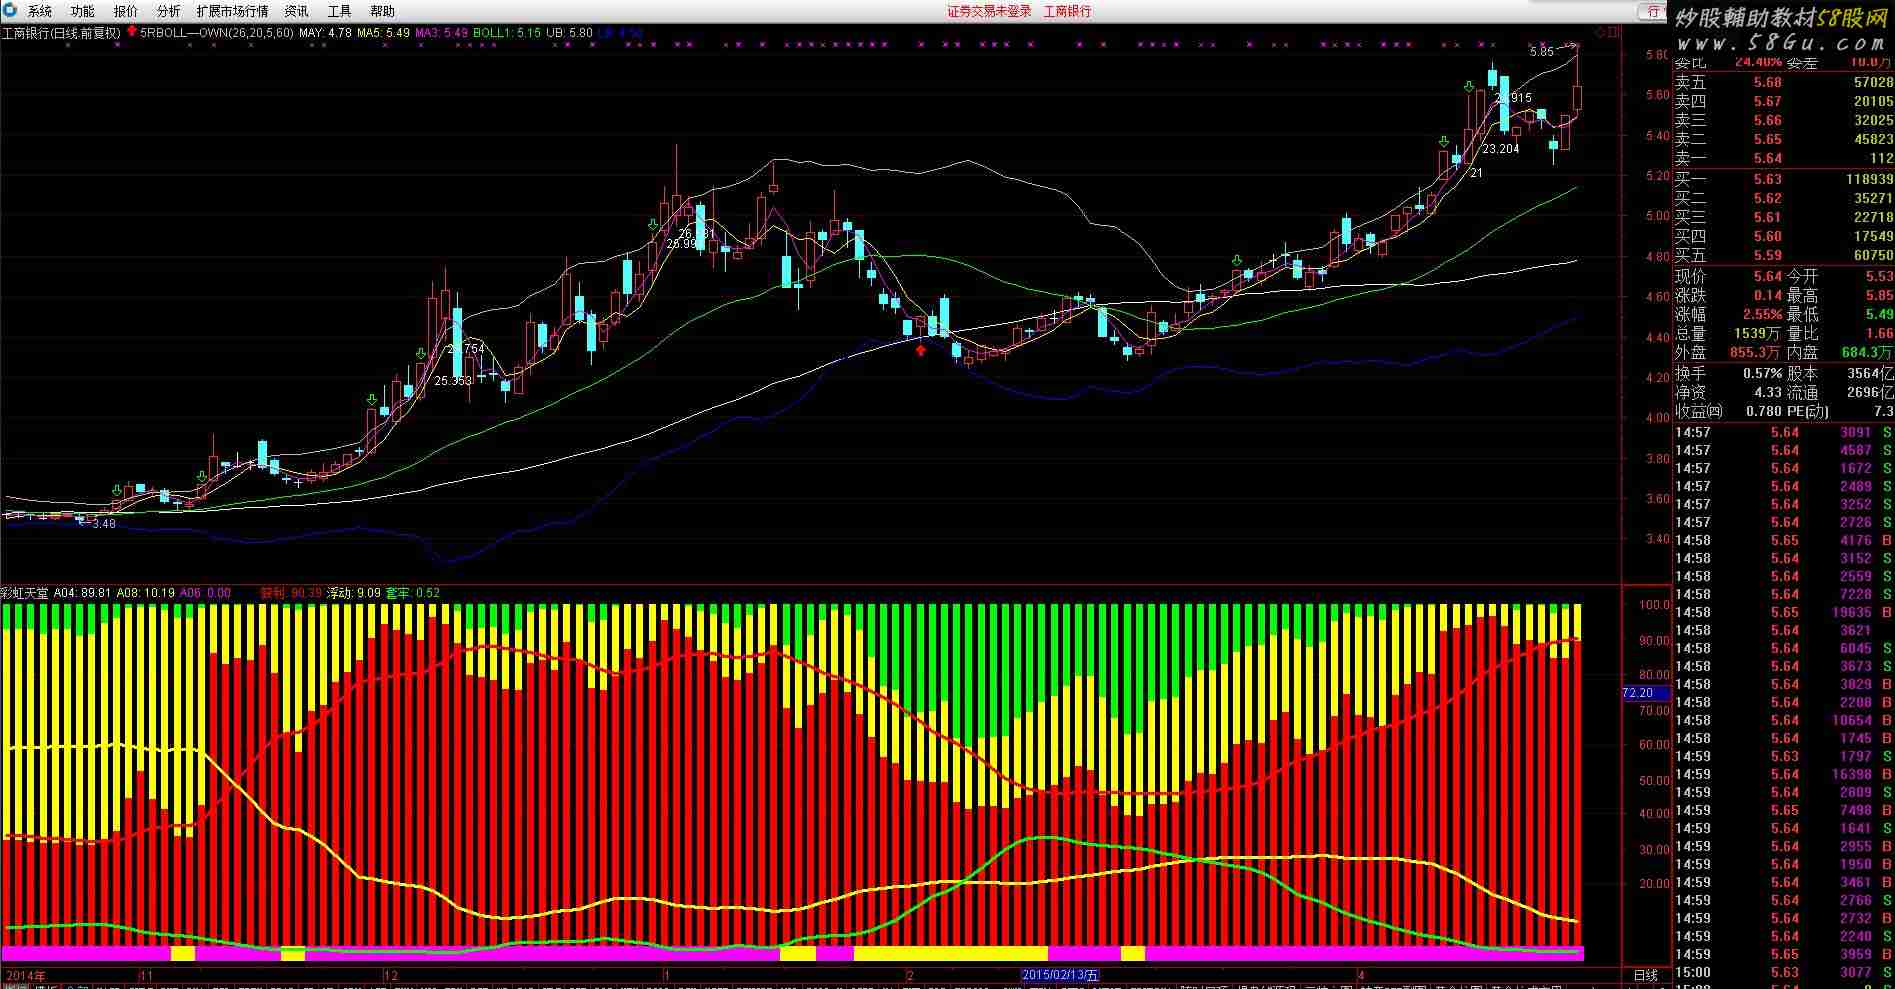The width and height of the screenshot is (1895, 989).
Task: Click the 买一 bid row at 5.63
Action: [x=1784, y=179]
